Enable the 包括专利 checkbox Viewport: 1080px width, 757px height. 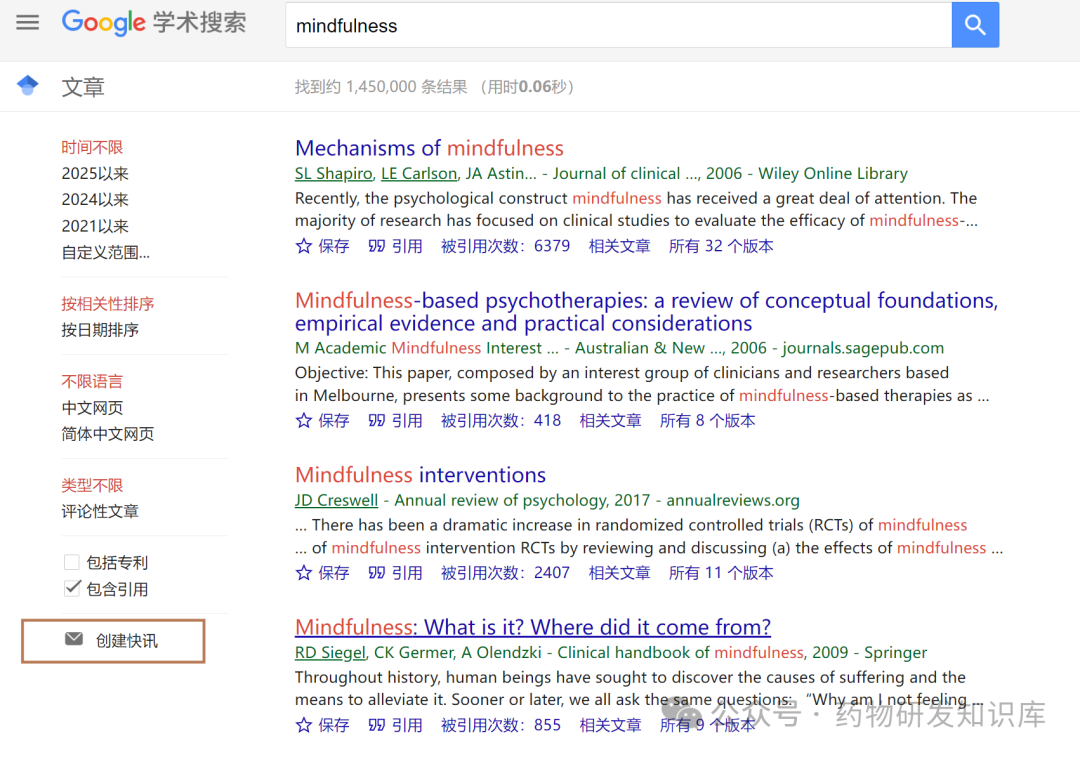[72, 562]
